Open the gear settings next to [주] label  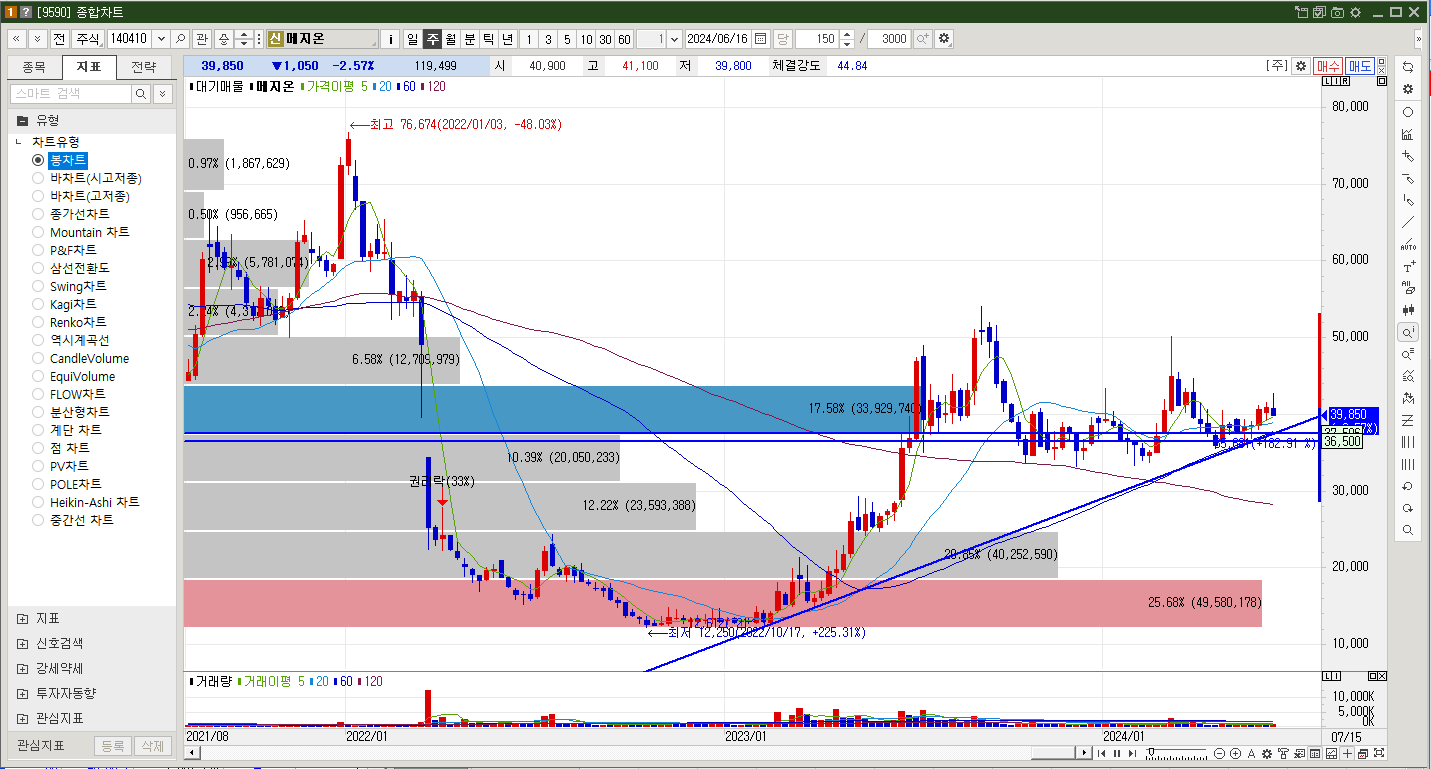click(x=1300, y=66)
